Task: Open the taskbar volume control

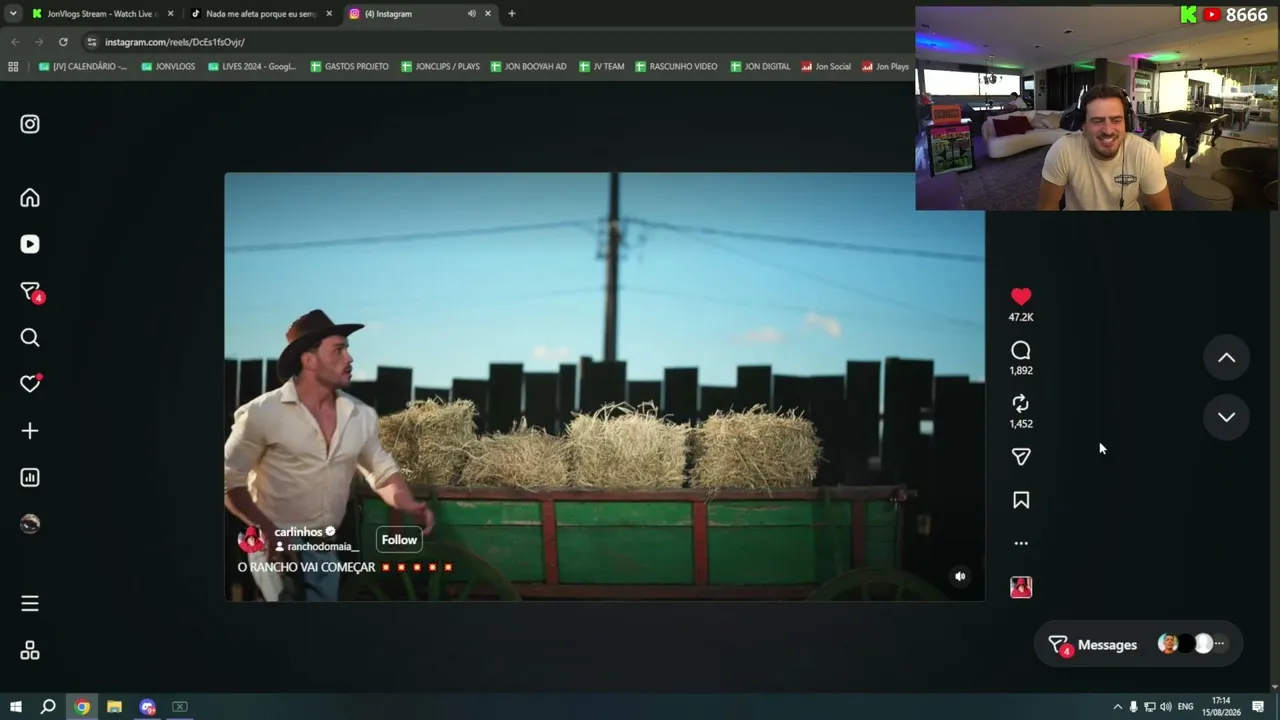Action: [1165, 707]
